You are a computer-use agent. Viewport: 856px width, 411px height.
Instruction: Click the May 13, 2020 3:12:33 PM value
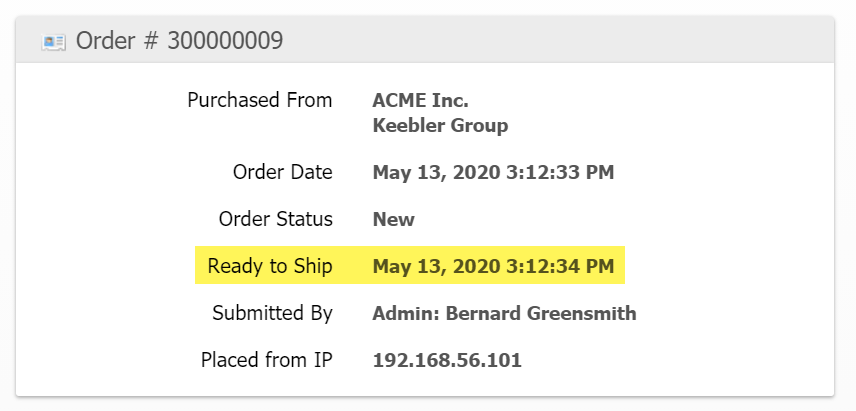tap(493, 172)
